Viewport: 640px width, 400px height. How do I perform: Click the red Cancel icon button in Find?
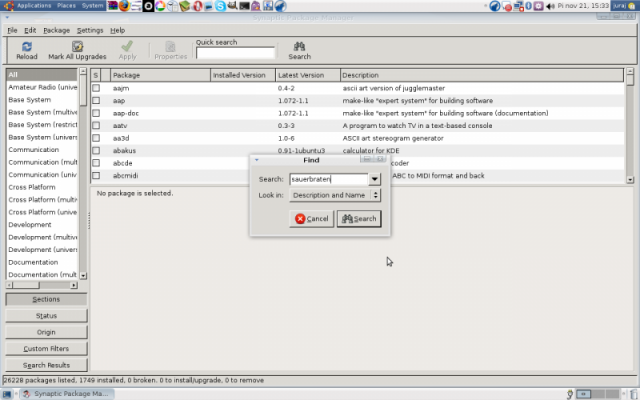311,219
